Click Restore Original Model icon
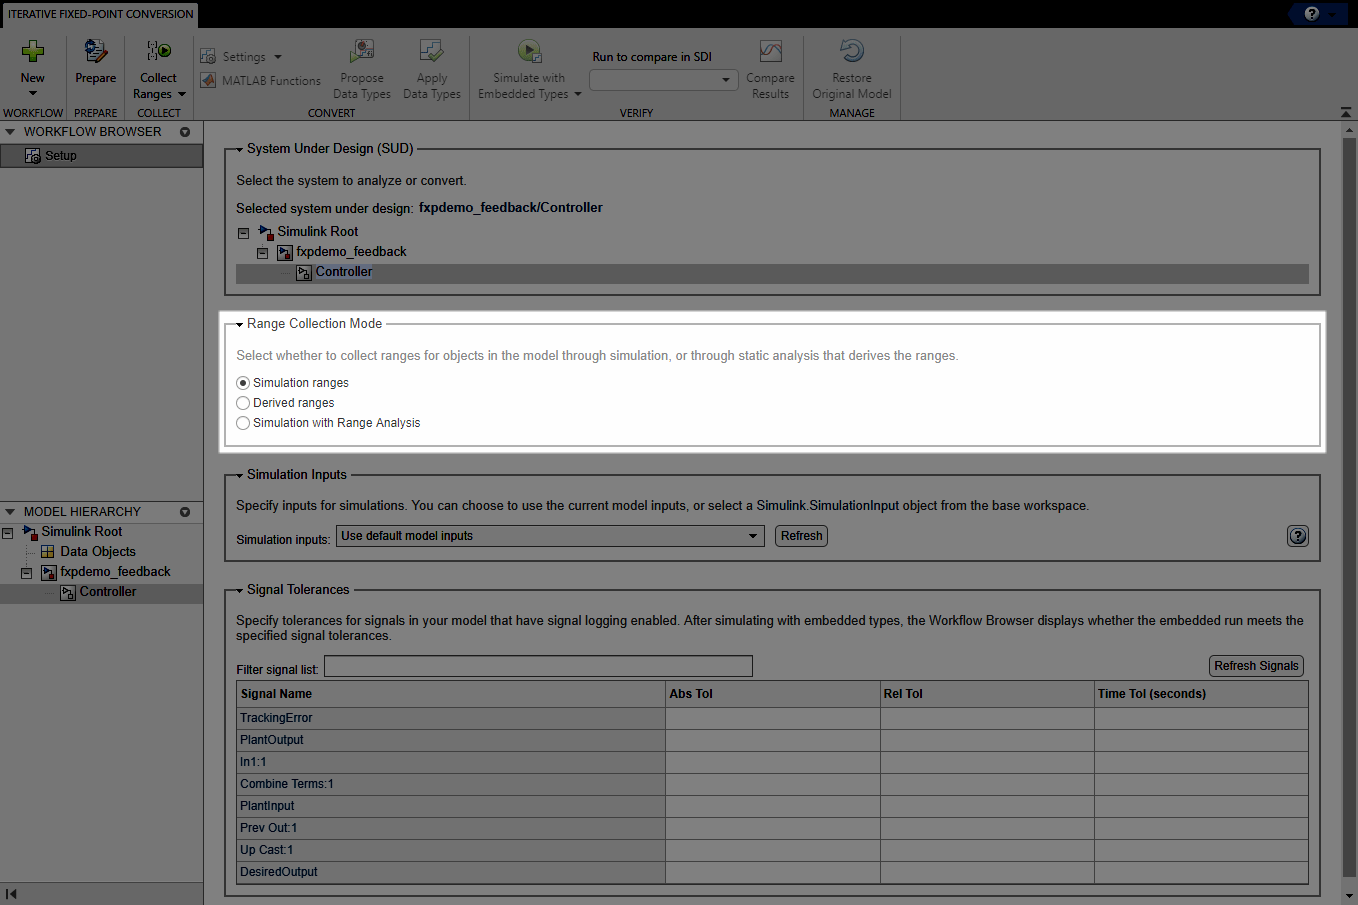 click(851, 50)
